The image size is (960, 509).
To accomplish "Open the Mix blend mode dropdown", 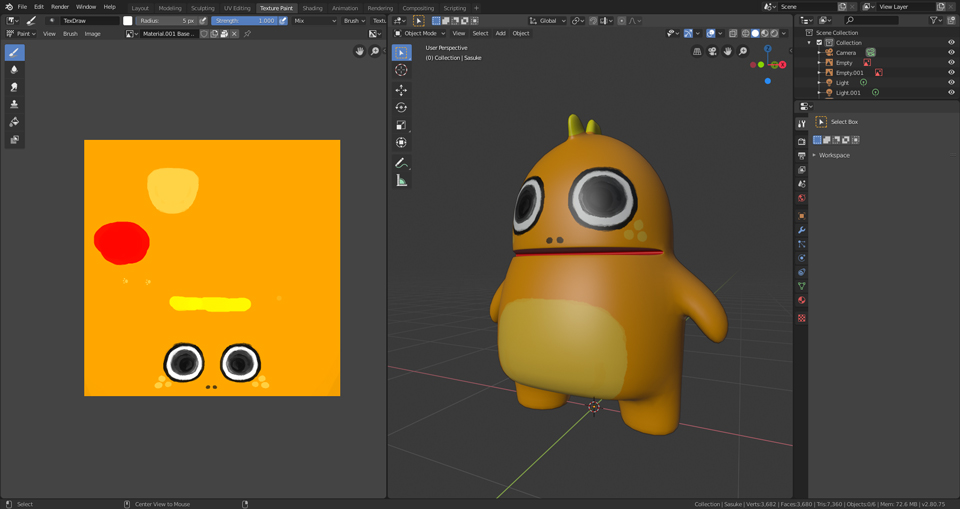I will pos(314,20).
